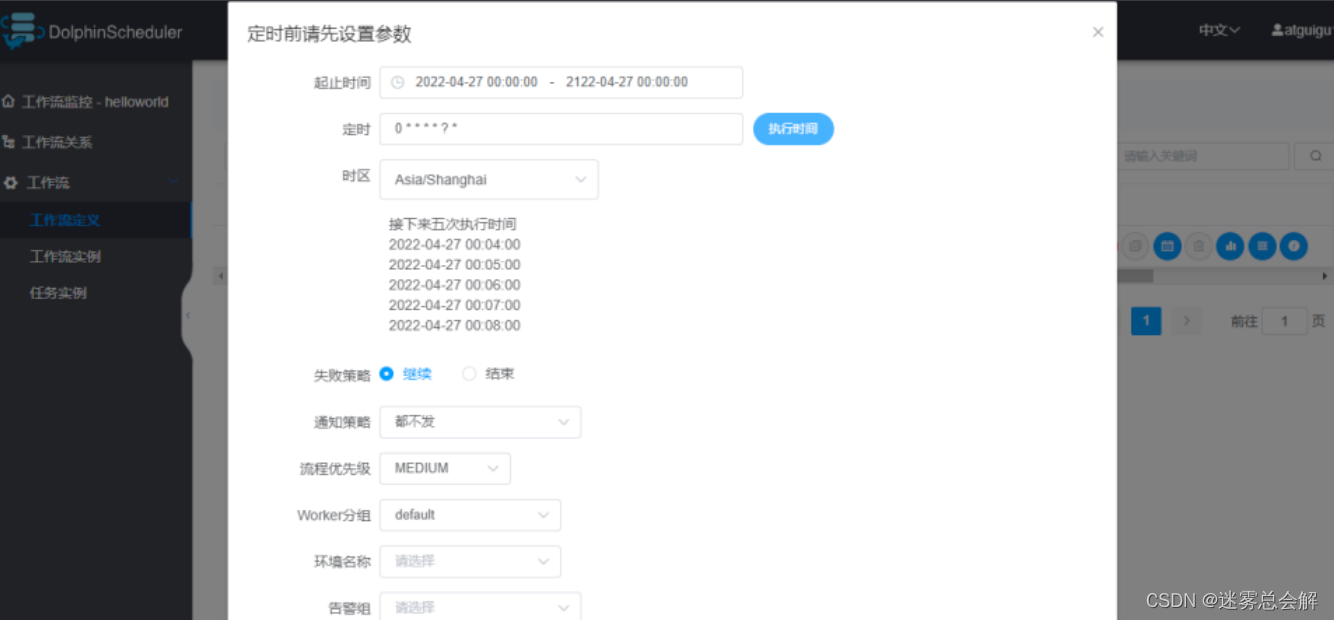
Task: Close the timing parameters dialog
Action: pyautogui.click(x=1097, y=32)
